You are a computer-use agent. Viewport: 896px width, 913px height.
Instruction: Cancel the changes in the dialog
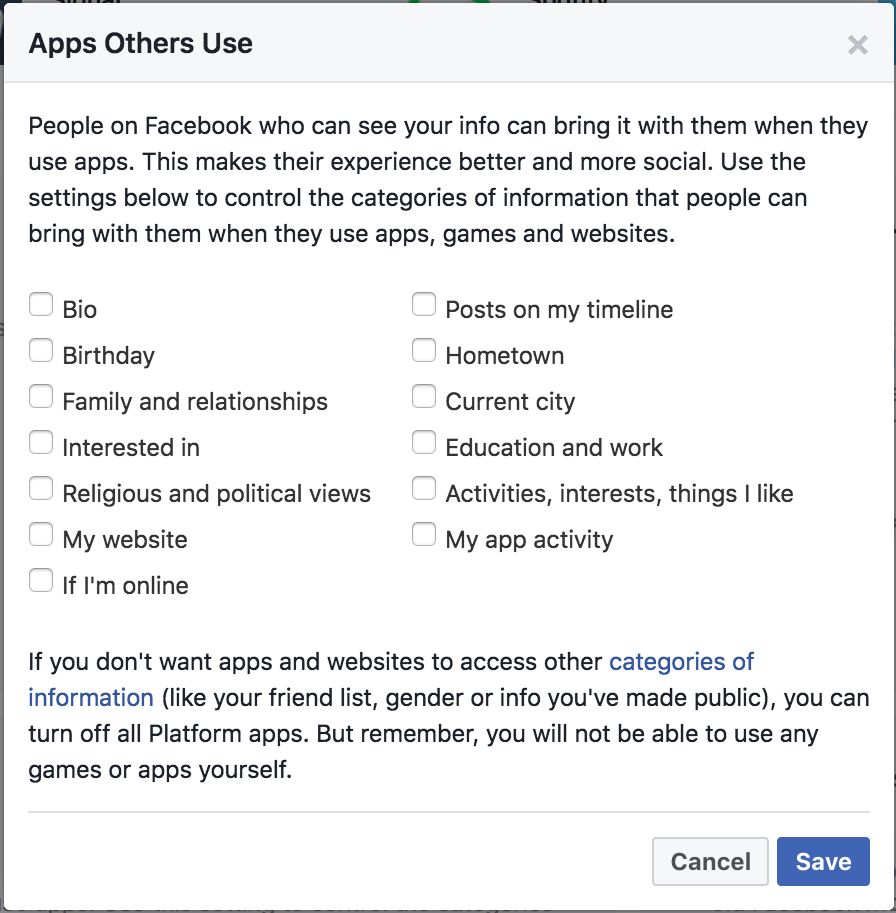pos(710,861)
